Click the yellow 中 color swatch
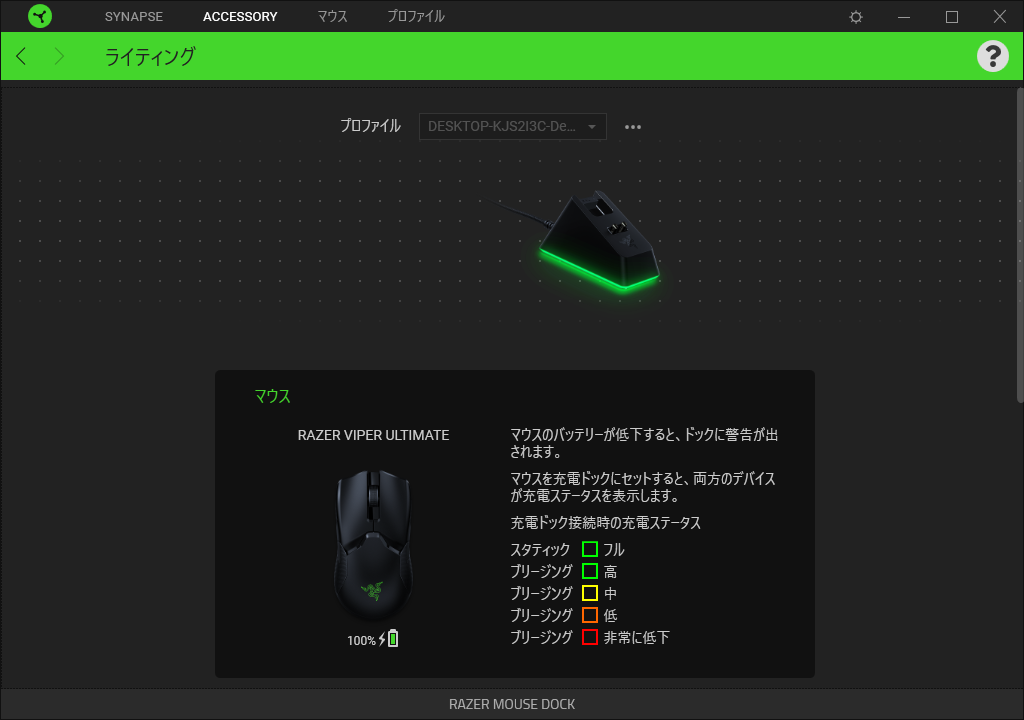The width and height of the screenshot is (1024, 720). point(590,593)
